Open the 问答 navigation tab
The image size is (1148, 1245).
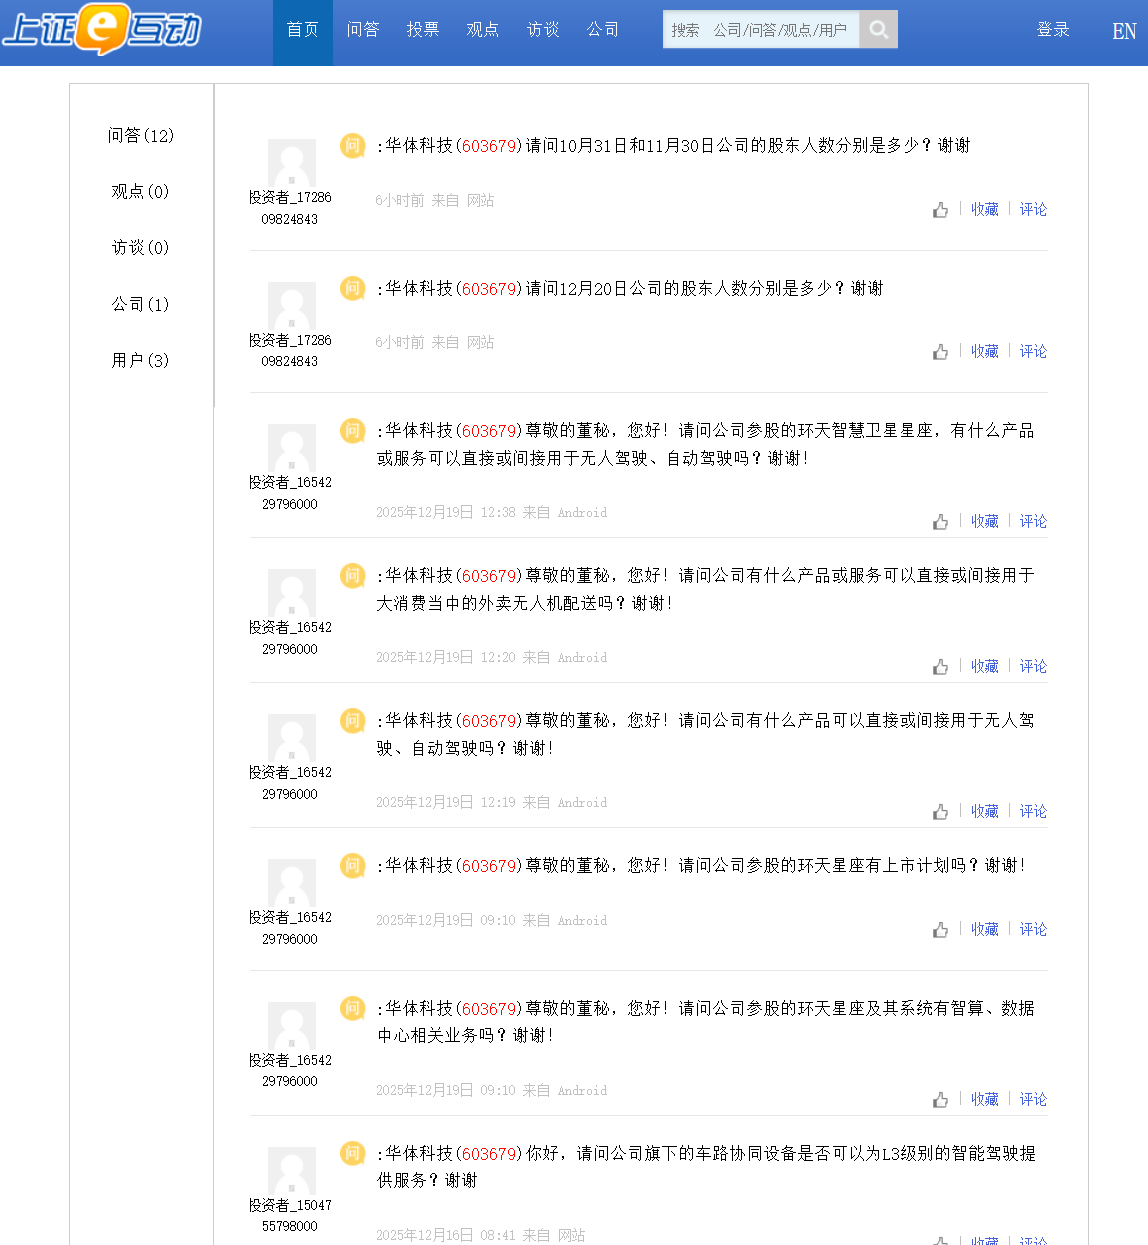363,30
